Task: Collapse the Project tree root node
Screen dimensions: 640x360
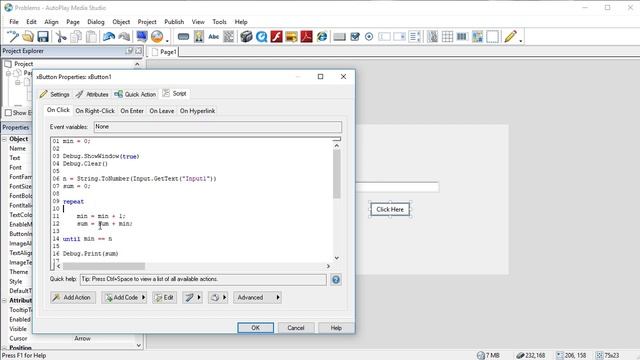Action: coord(8,73)
